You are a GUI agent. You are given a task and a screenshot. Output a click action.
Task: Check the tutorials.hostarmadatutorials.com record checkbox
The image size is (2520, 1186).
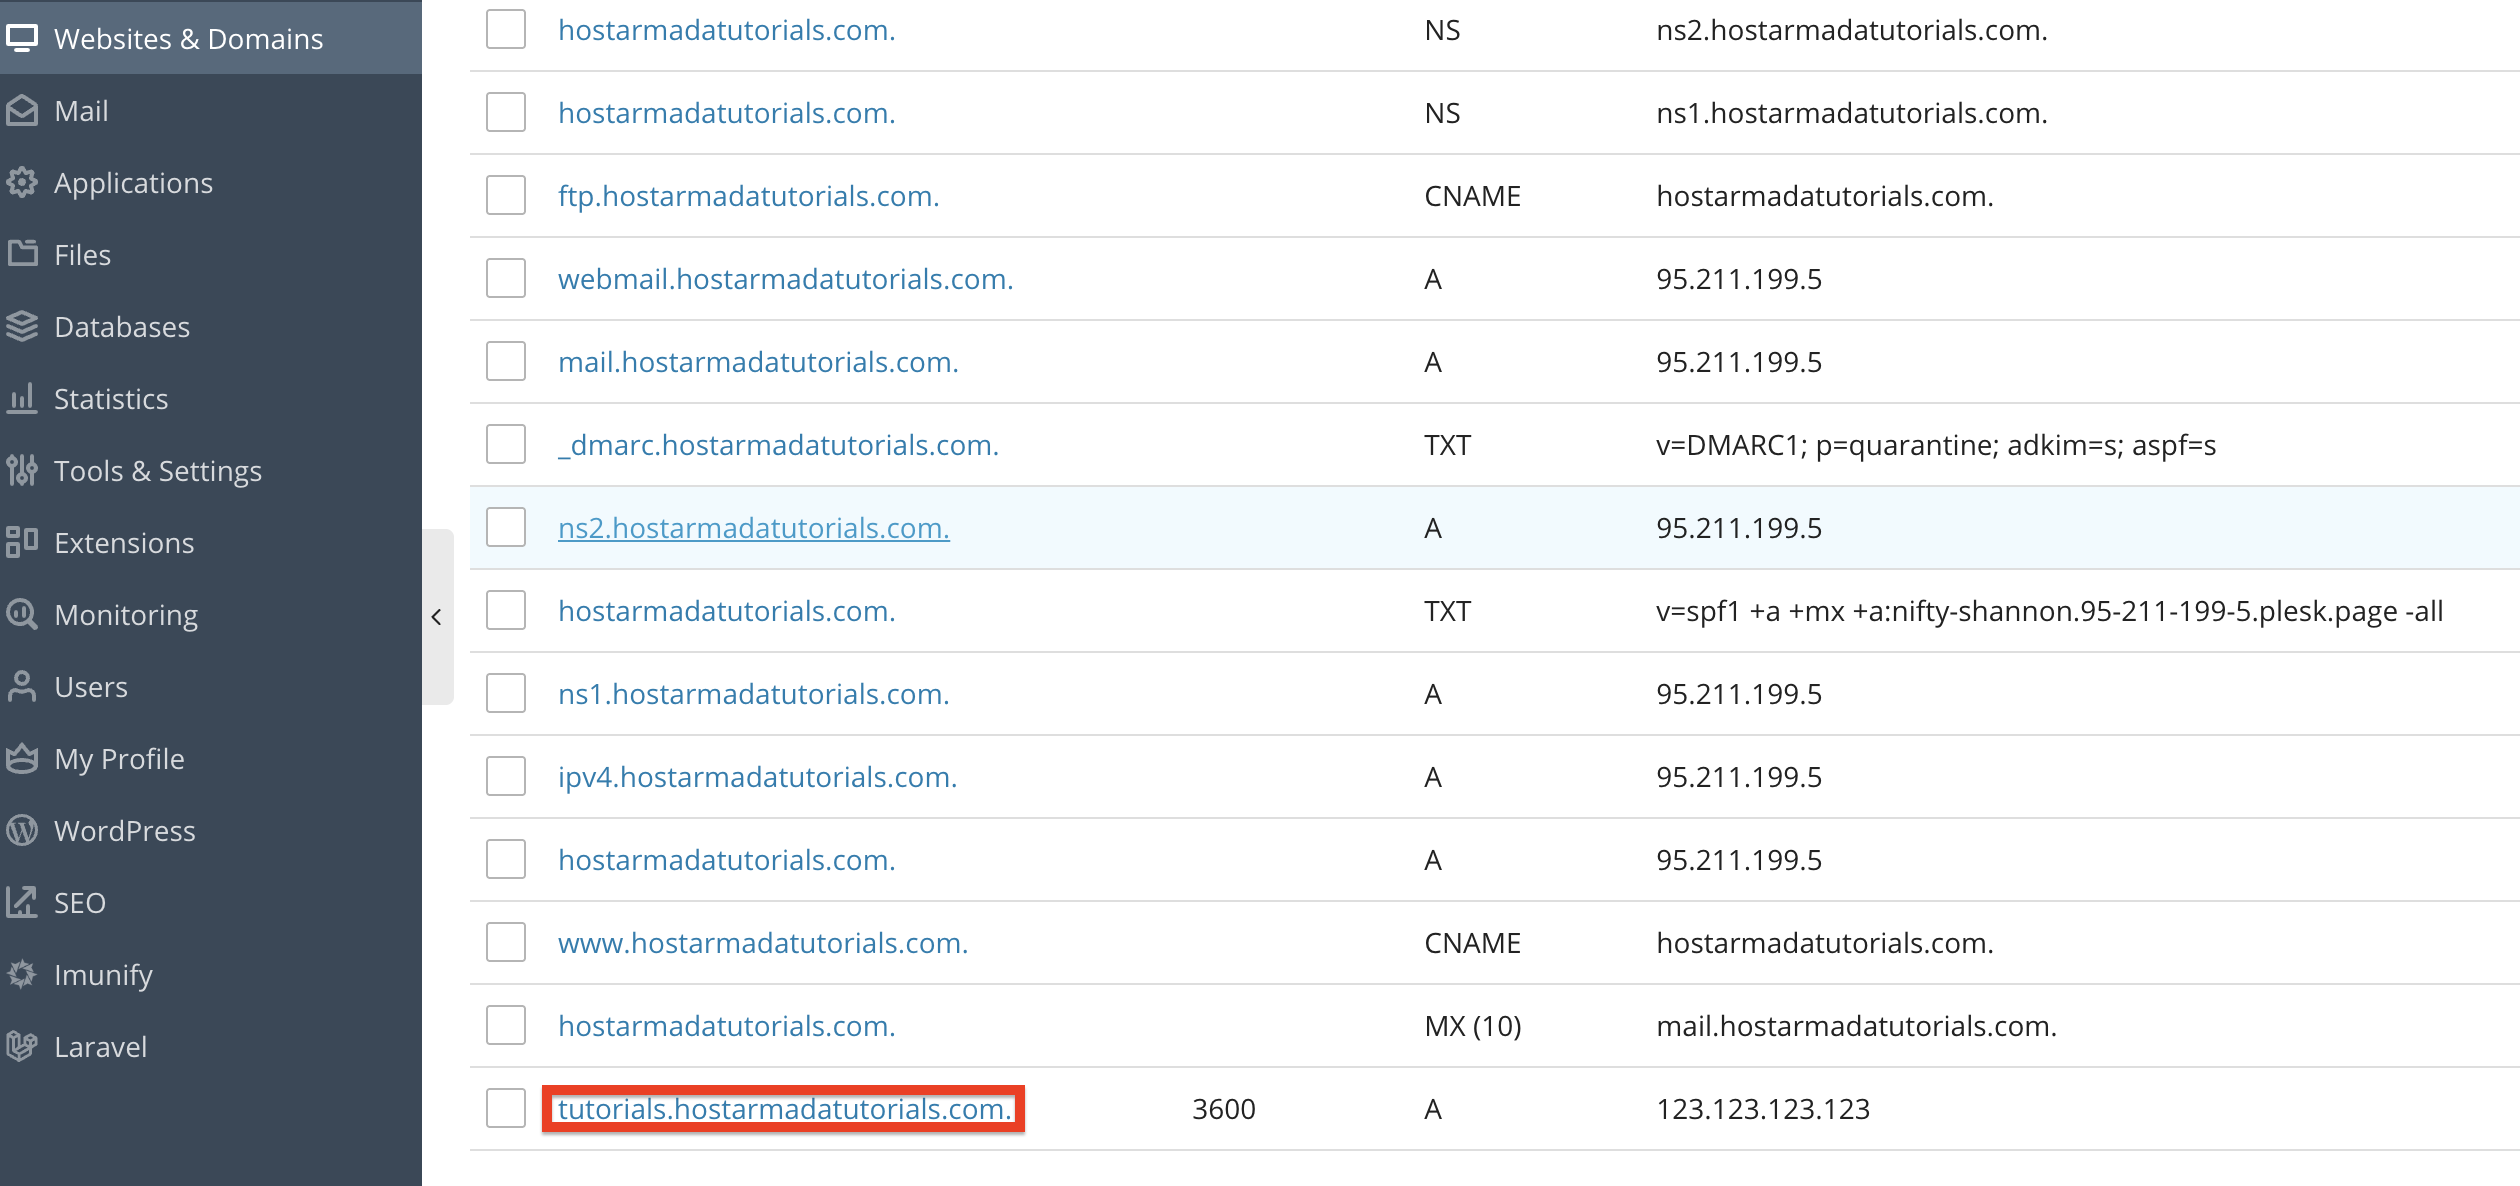[x=506, y=1108]
